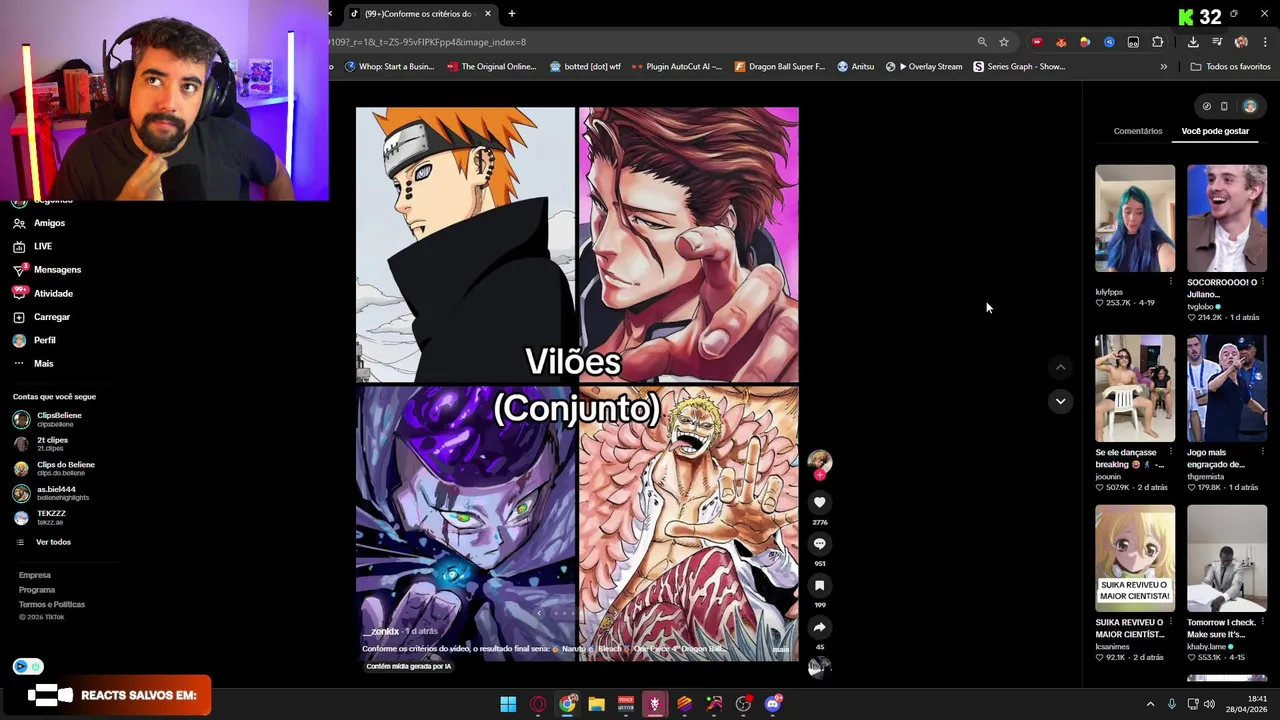Screen dimensions: 1280x720
Task: Open Atividade notifications in sidebar
Action: tap(43, 293)
